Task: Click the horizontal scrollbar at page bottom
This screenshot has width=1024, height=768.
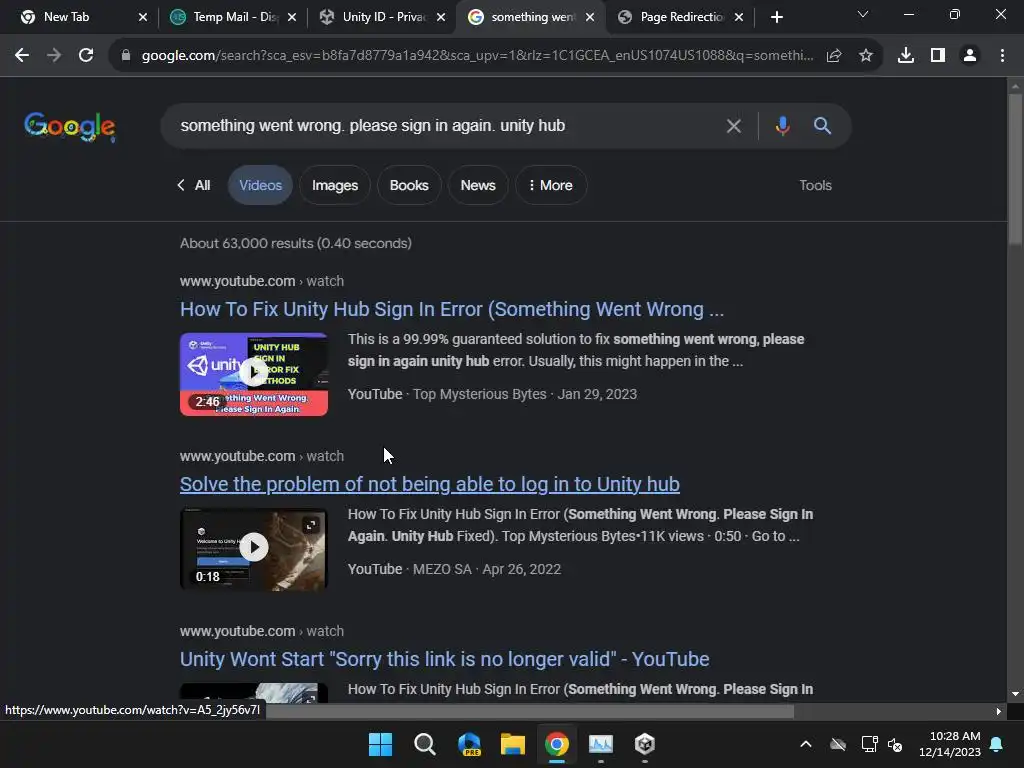Action: [530, 711]
